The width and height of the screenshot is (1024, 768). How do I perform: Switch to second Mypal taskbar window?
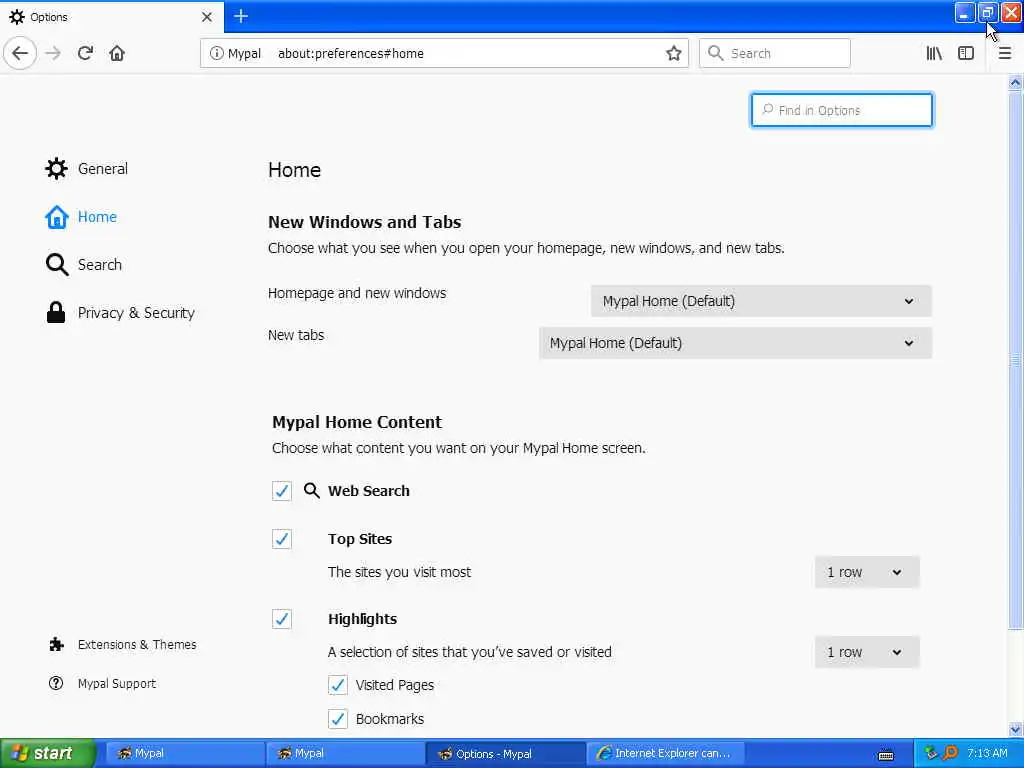pos(343,754)
